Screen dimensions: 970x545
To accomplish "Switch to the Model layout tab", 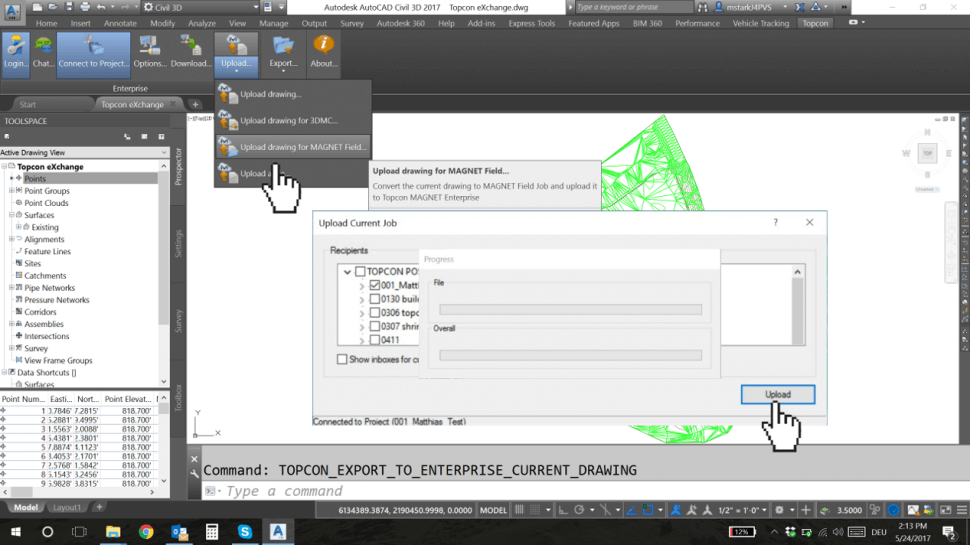I will point(25,507).
